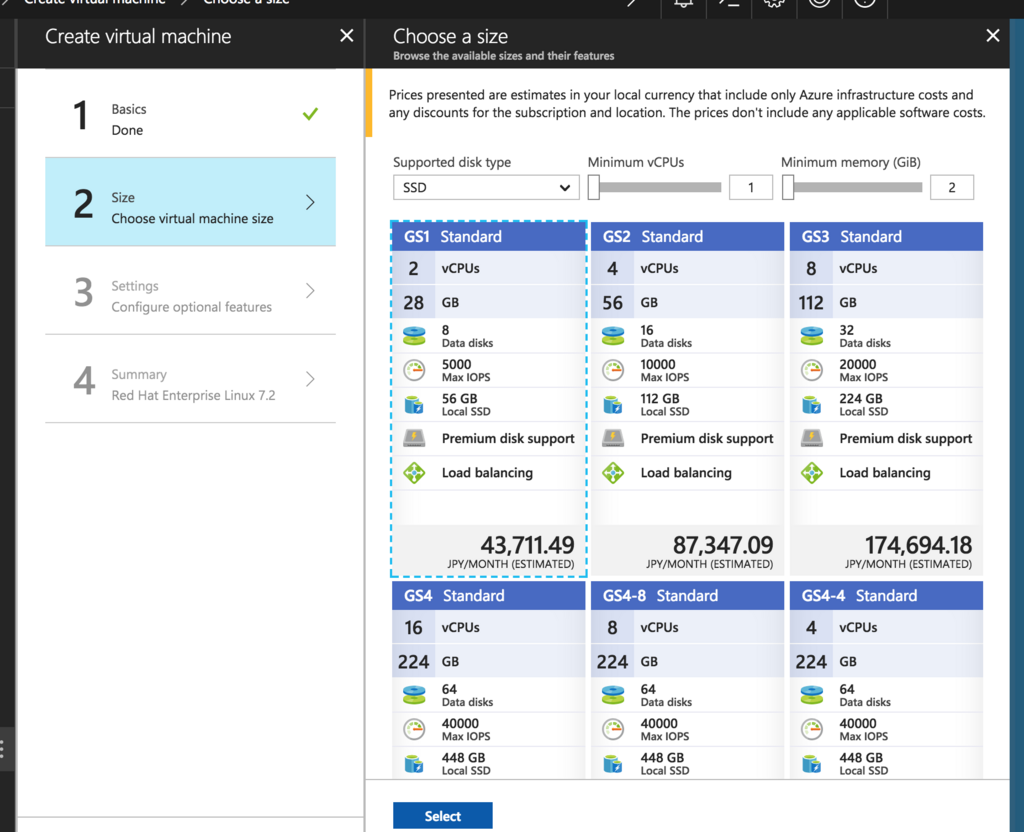Click the GS4 Max IOPS gauge icon

(414, 729)
